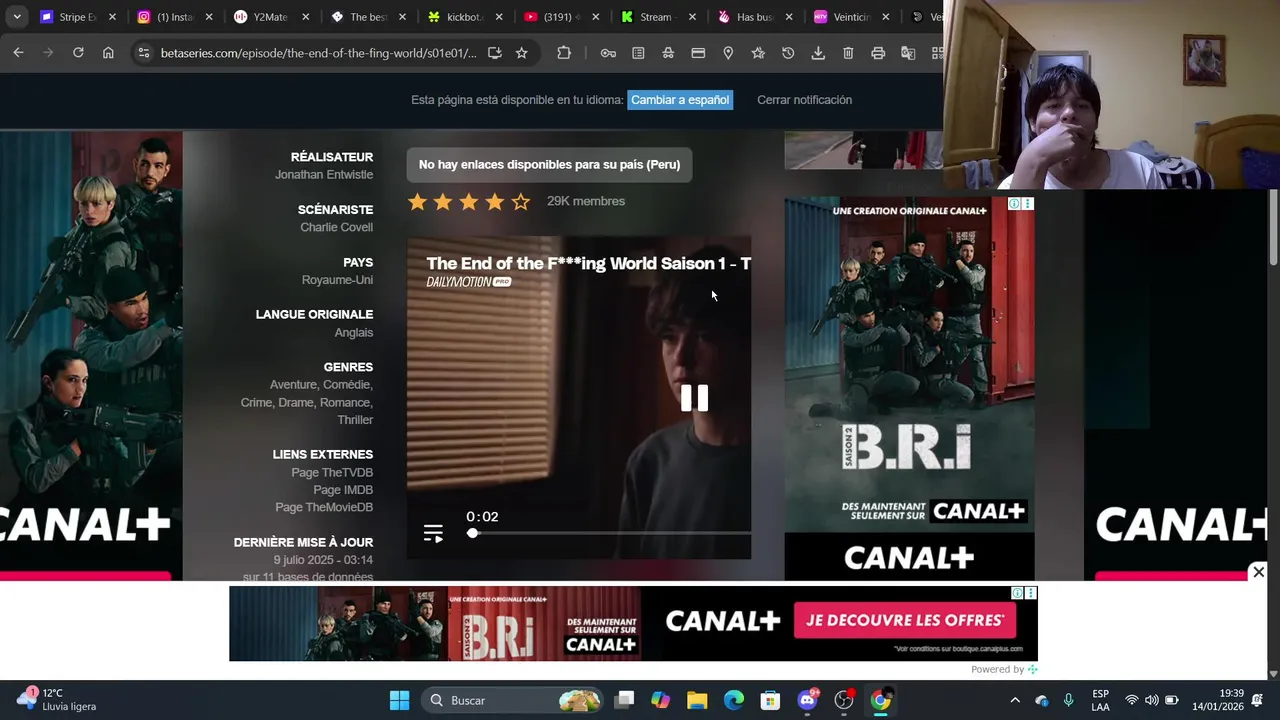Go to browser home page
This screenshot has width=1280, height=720.
click(108, 53)
